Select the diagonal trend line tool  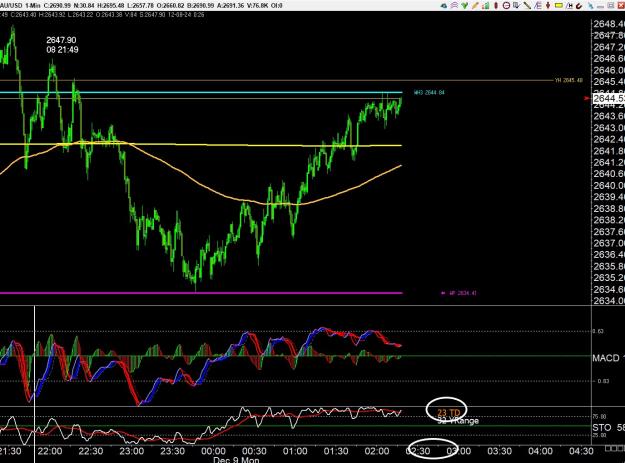click(527, 6)
